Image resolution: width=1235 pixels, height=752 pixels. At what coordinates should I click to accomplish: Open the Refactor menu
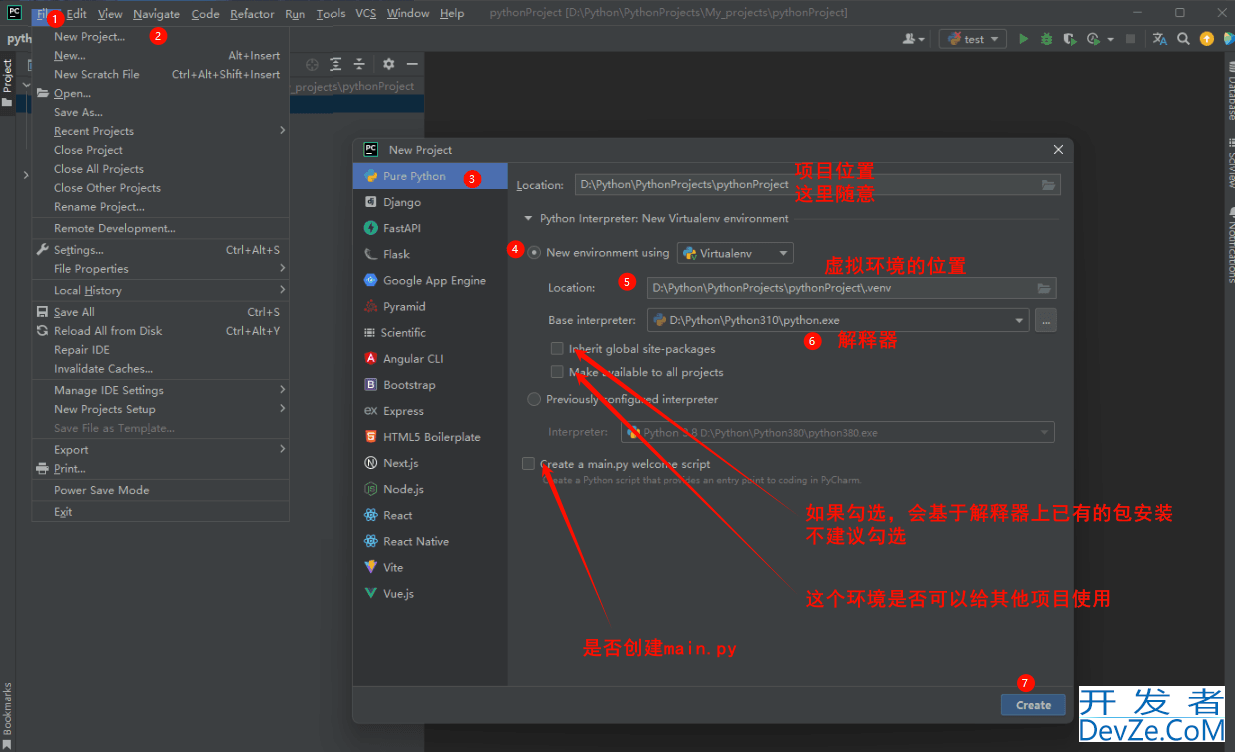252,14
